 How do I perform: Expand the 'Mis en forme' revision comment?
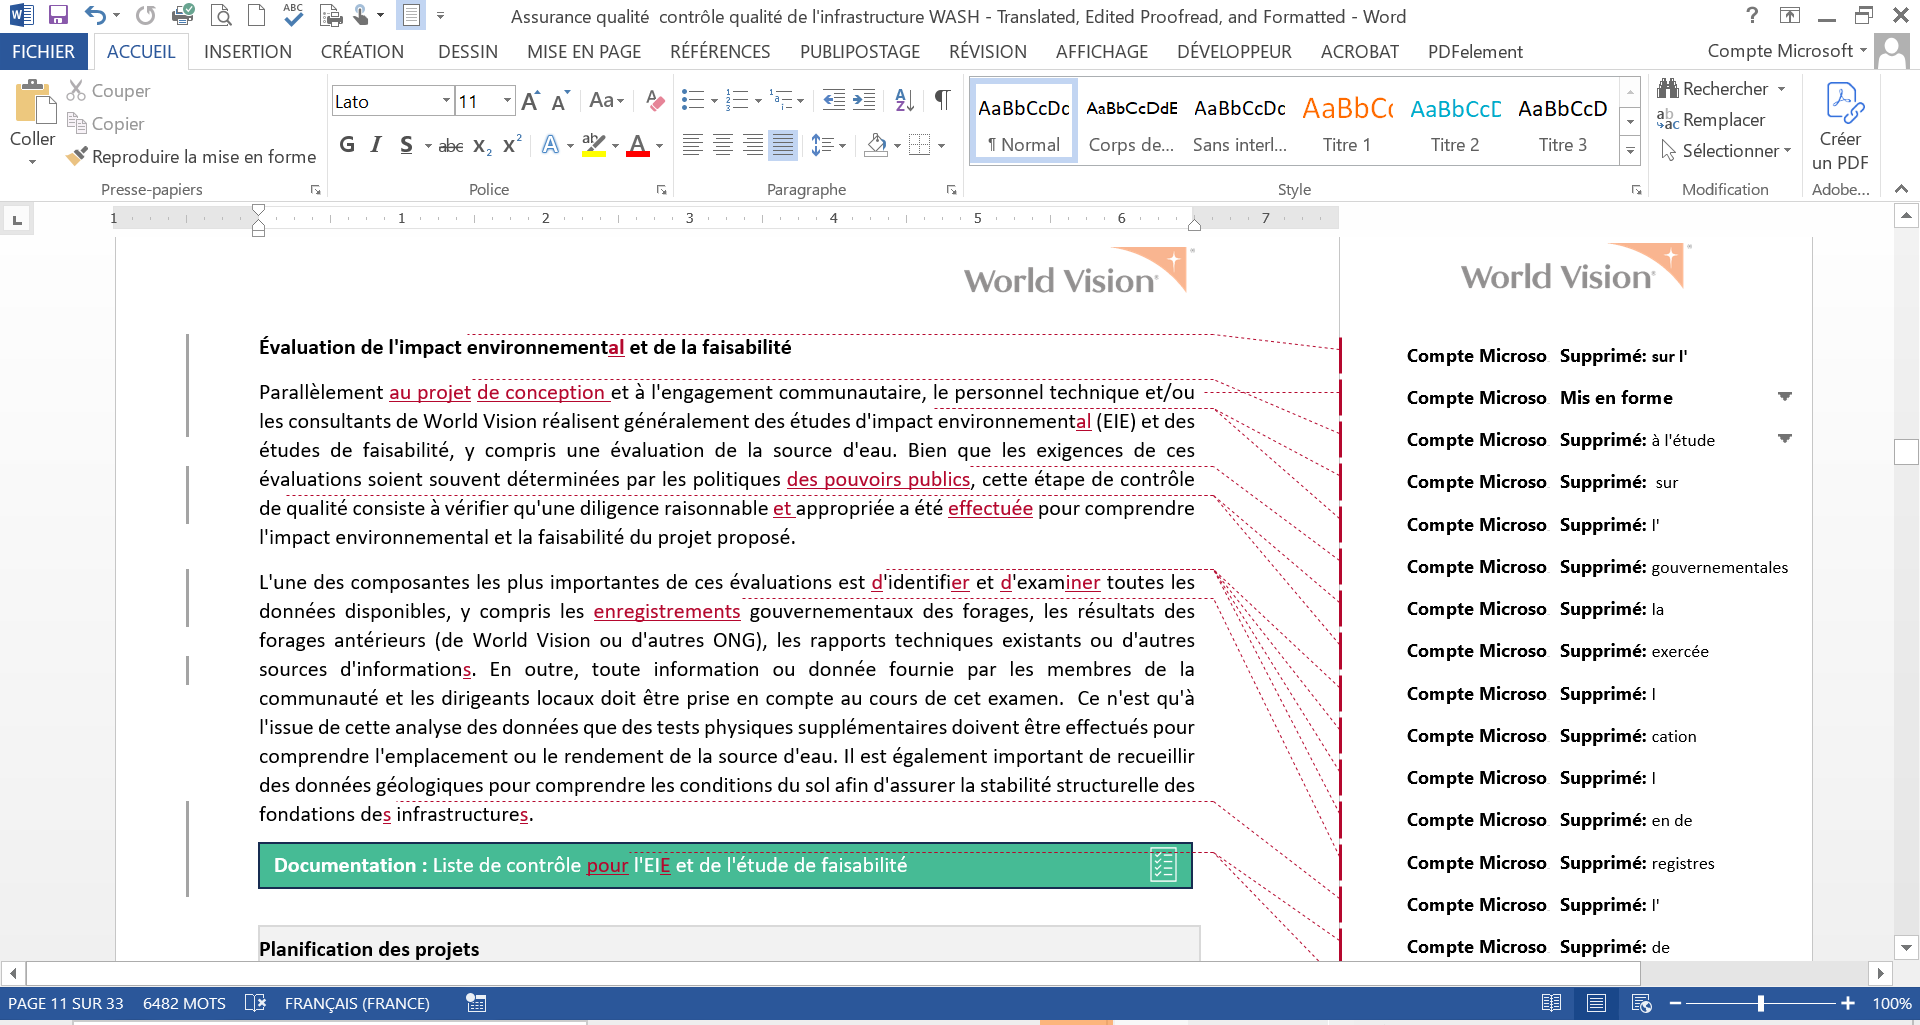pyautogui.click(x=1785, y=397)
